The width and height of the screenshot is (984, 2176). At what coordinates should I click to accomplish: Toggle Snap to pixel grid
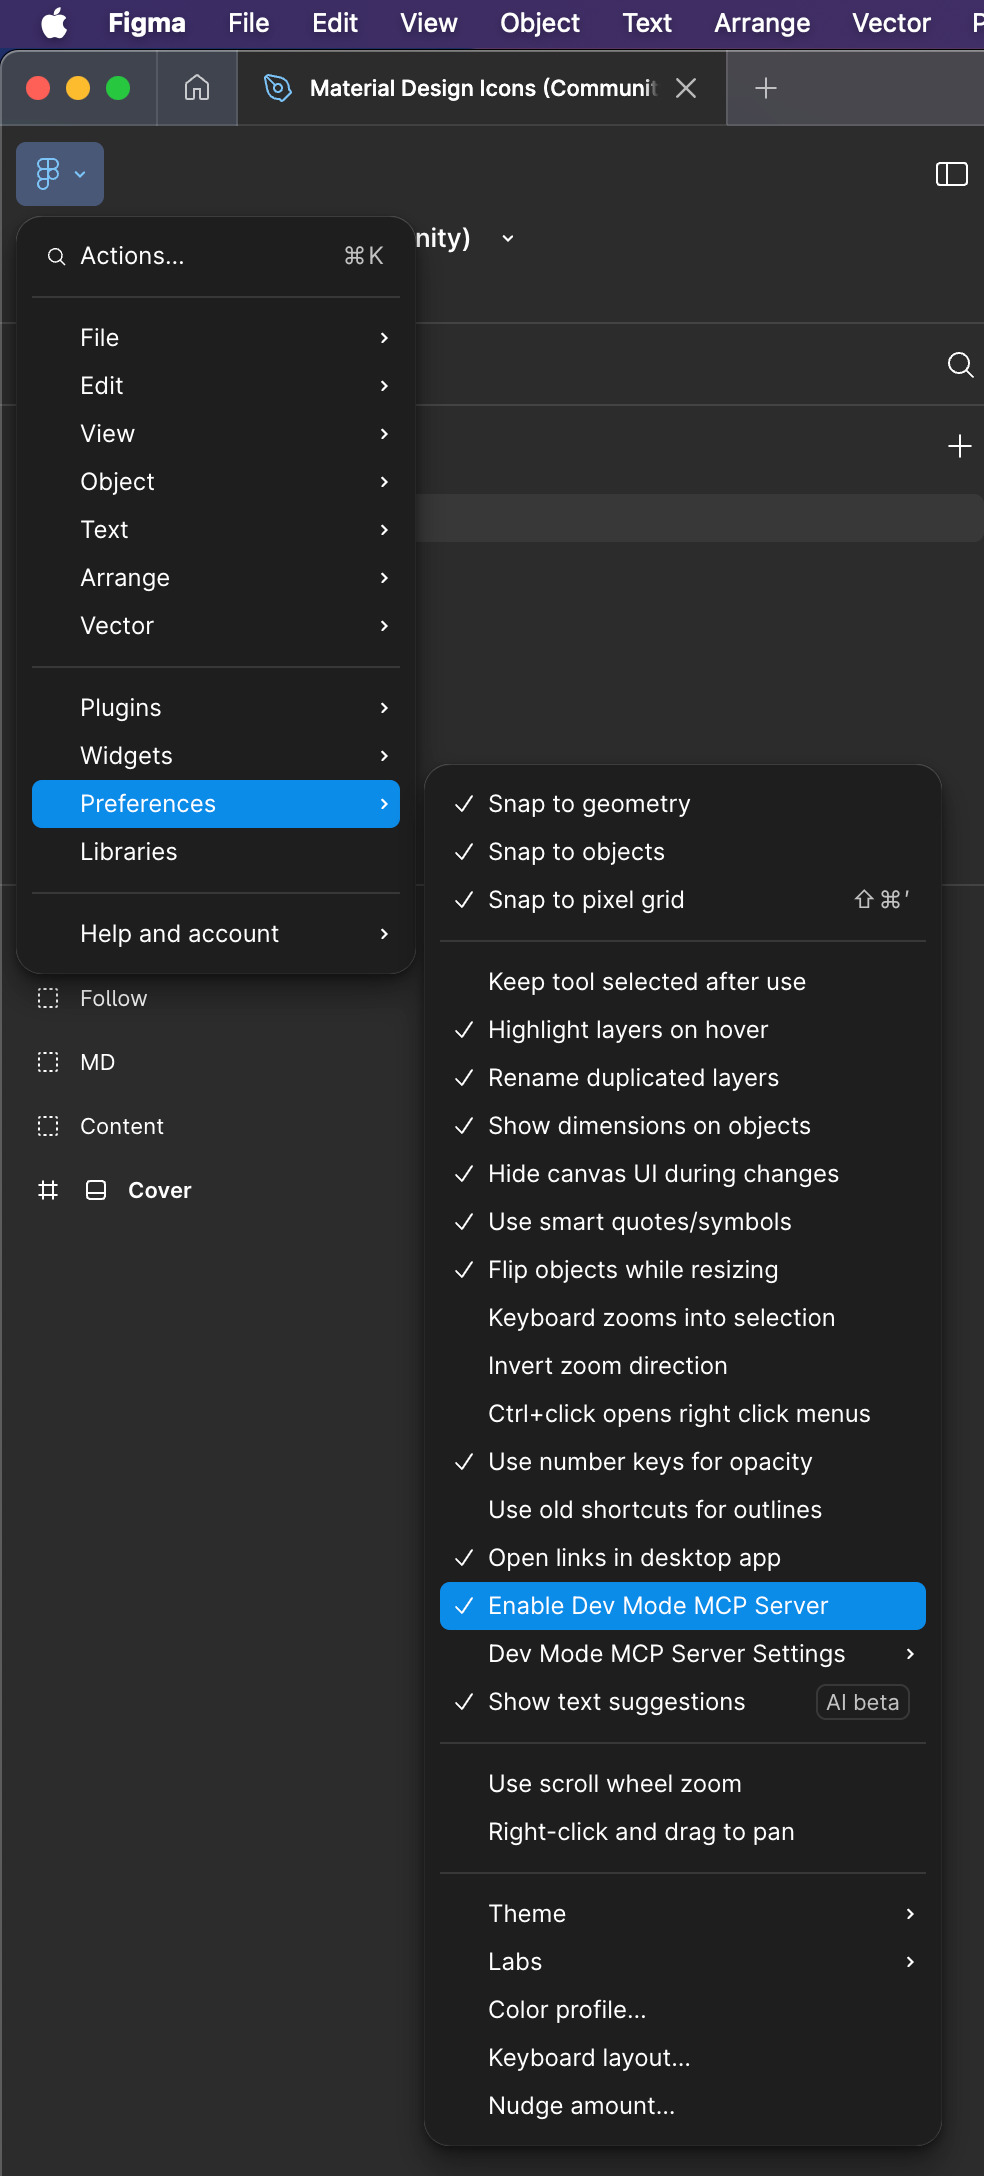pos(683,900)
